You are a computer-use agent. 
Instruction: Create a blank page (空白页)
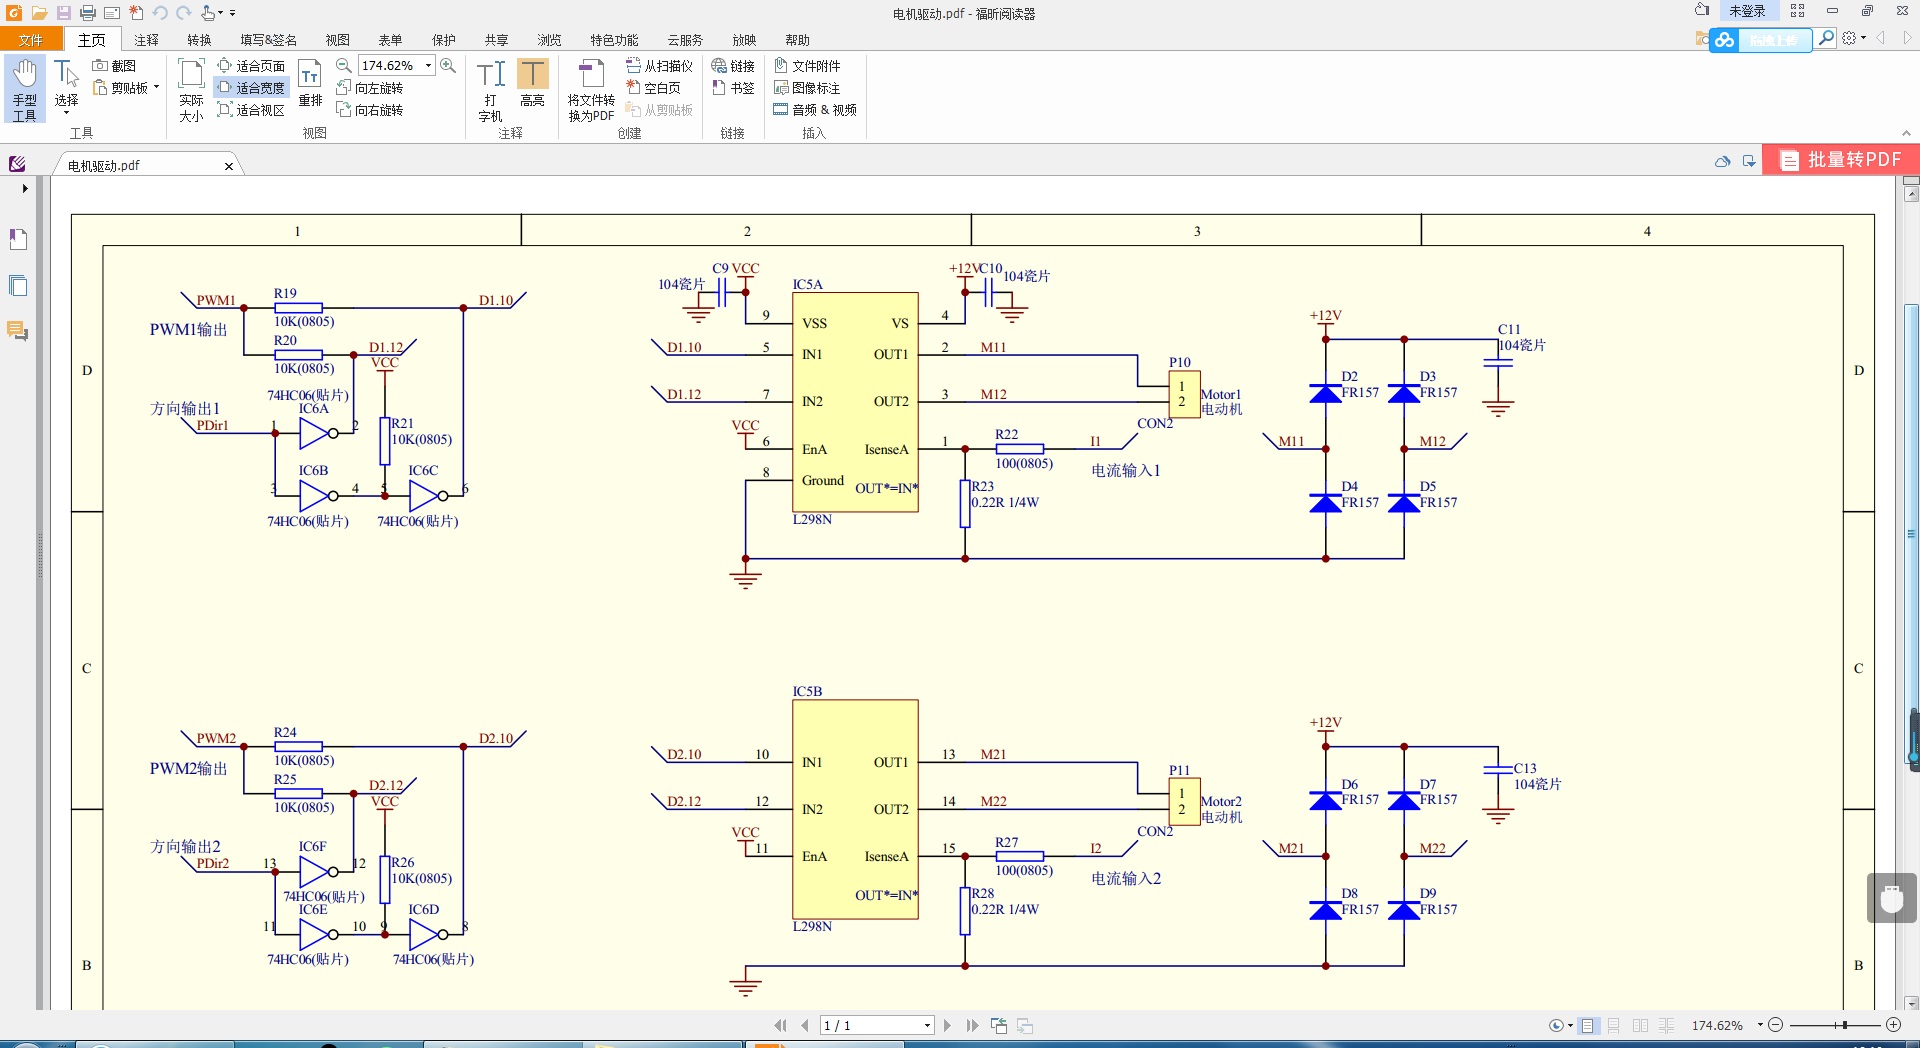[654, 88]
